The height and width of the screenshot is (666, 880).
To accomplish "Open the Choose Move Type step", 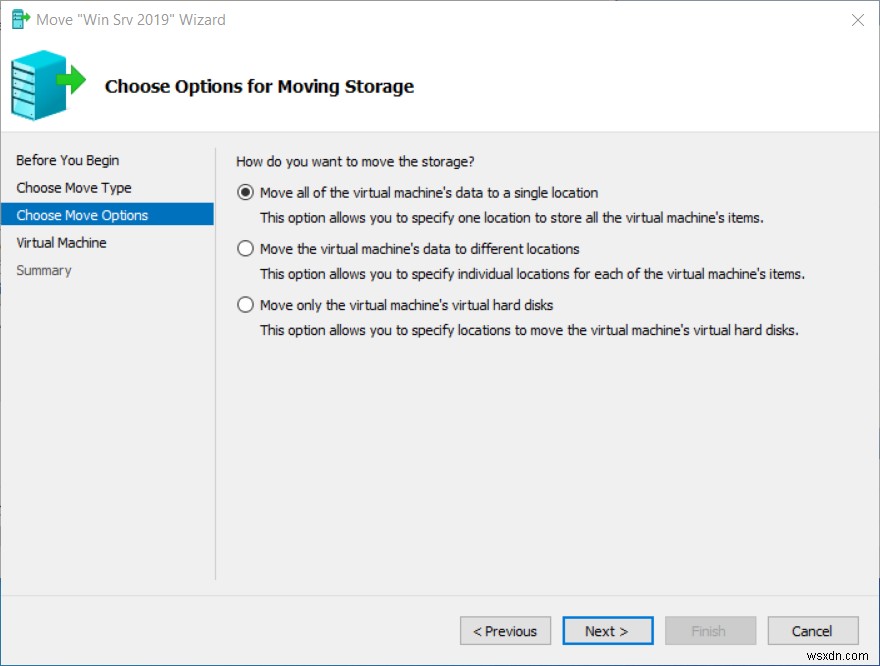I will (x=72, y=187).
